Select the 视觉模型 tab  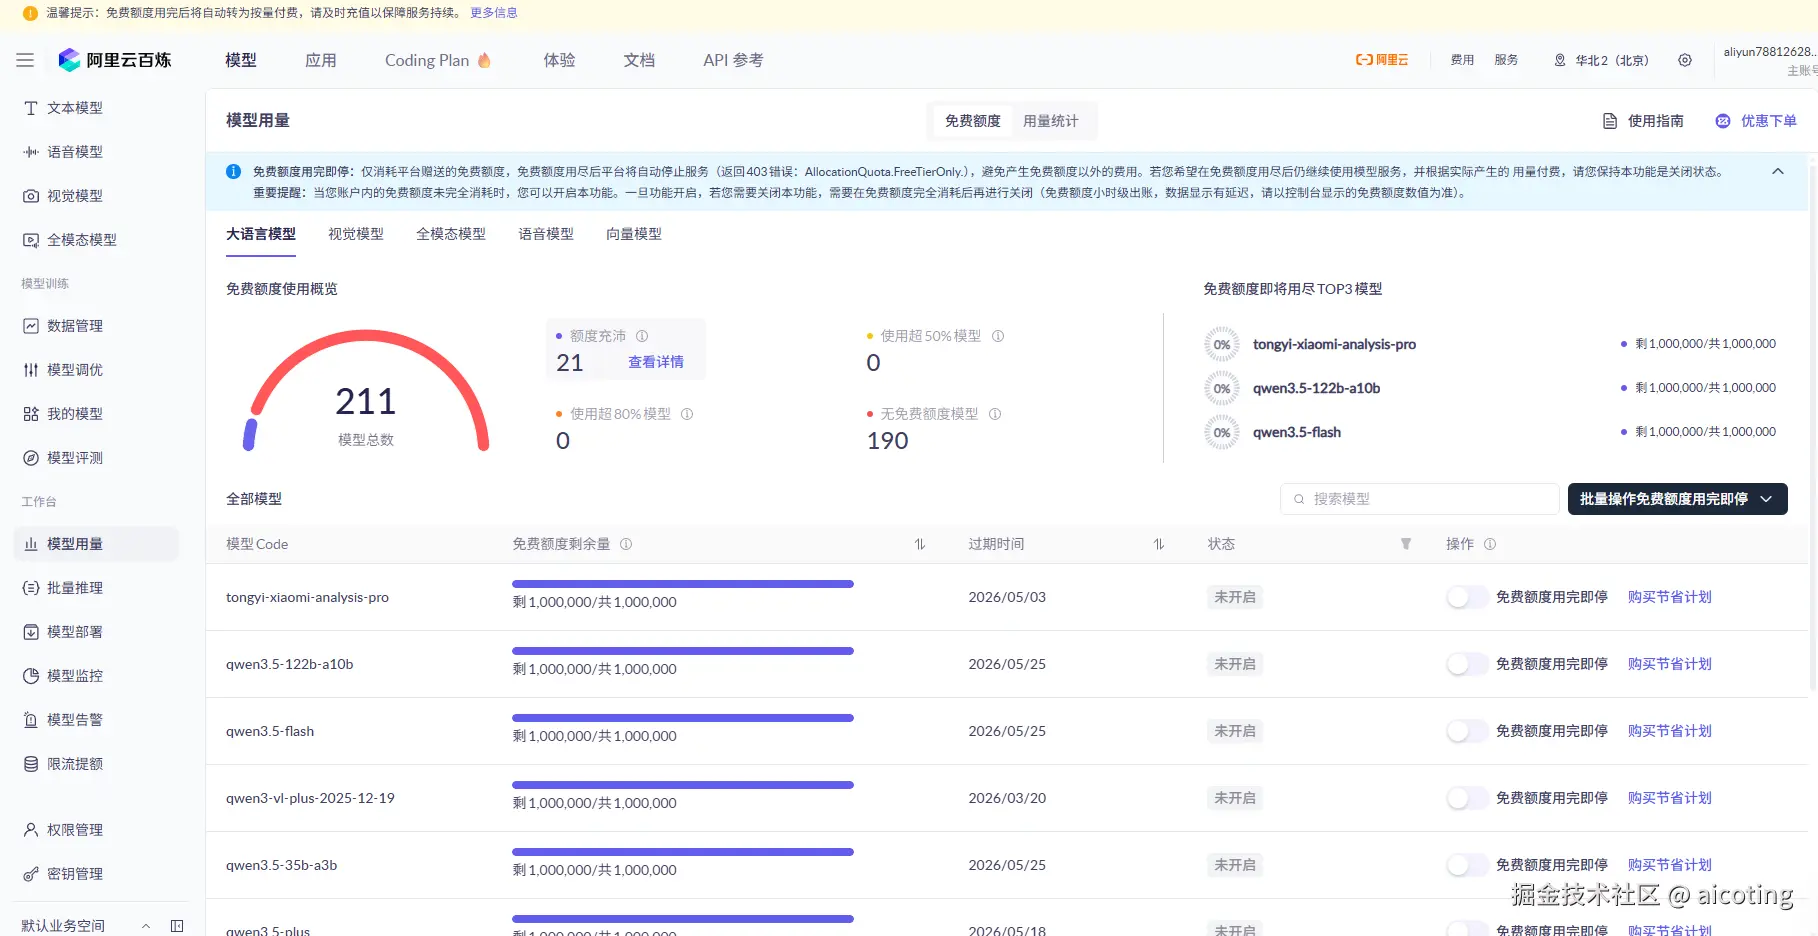356,234
